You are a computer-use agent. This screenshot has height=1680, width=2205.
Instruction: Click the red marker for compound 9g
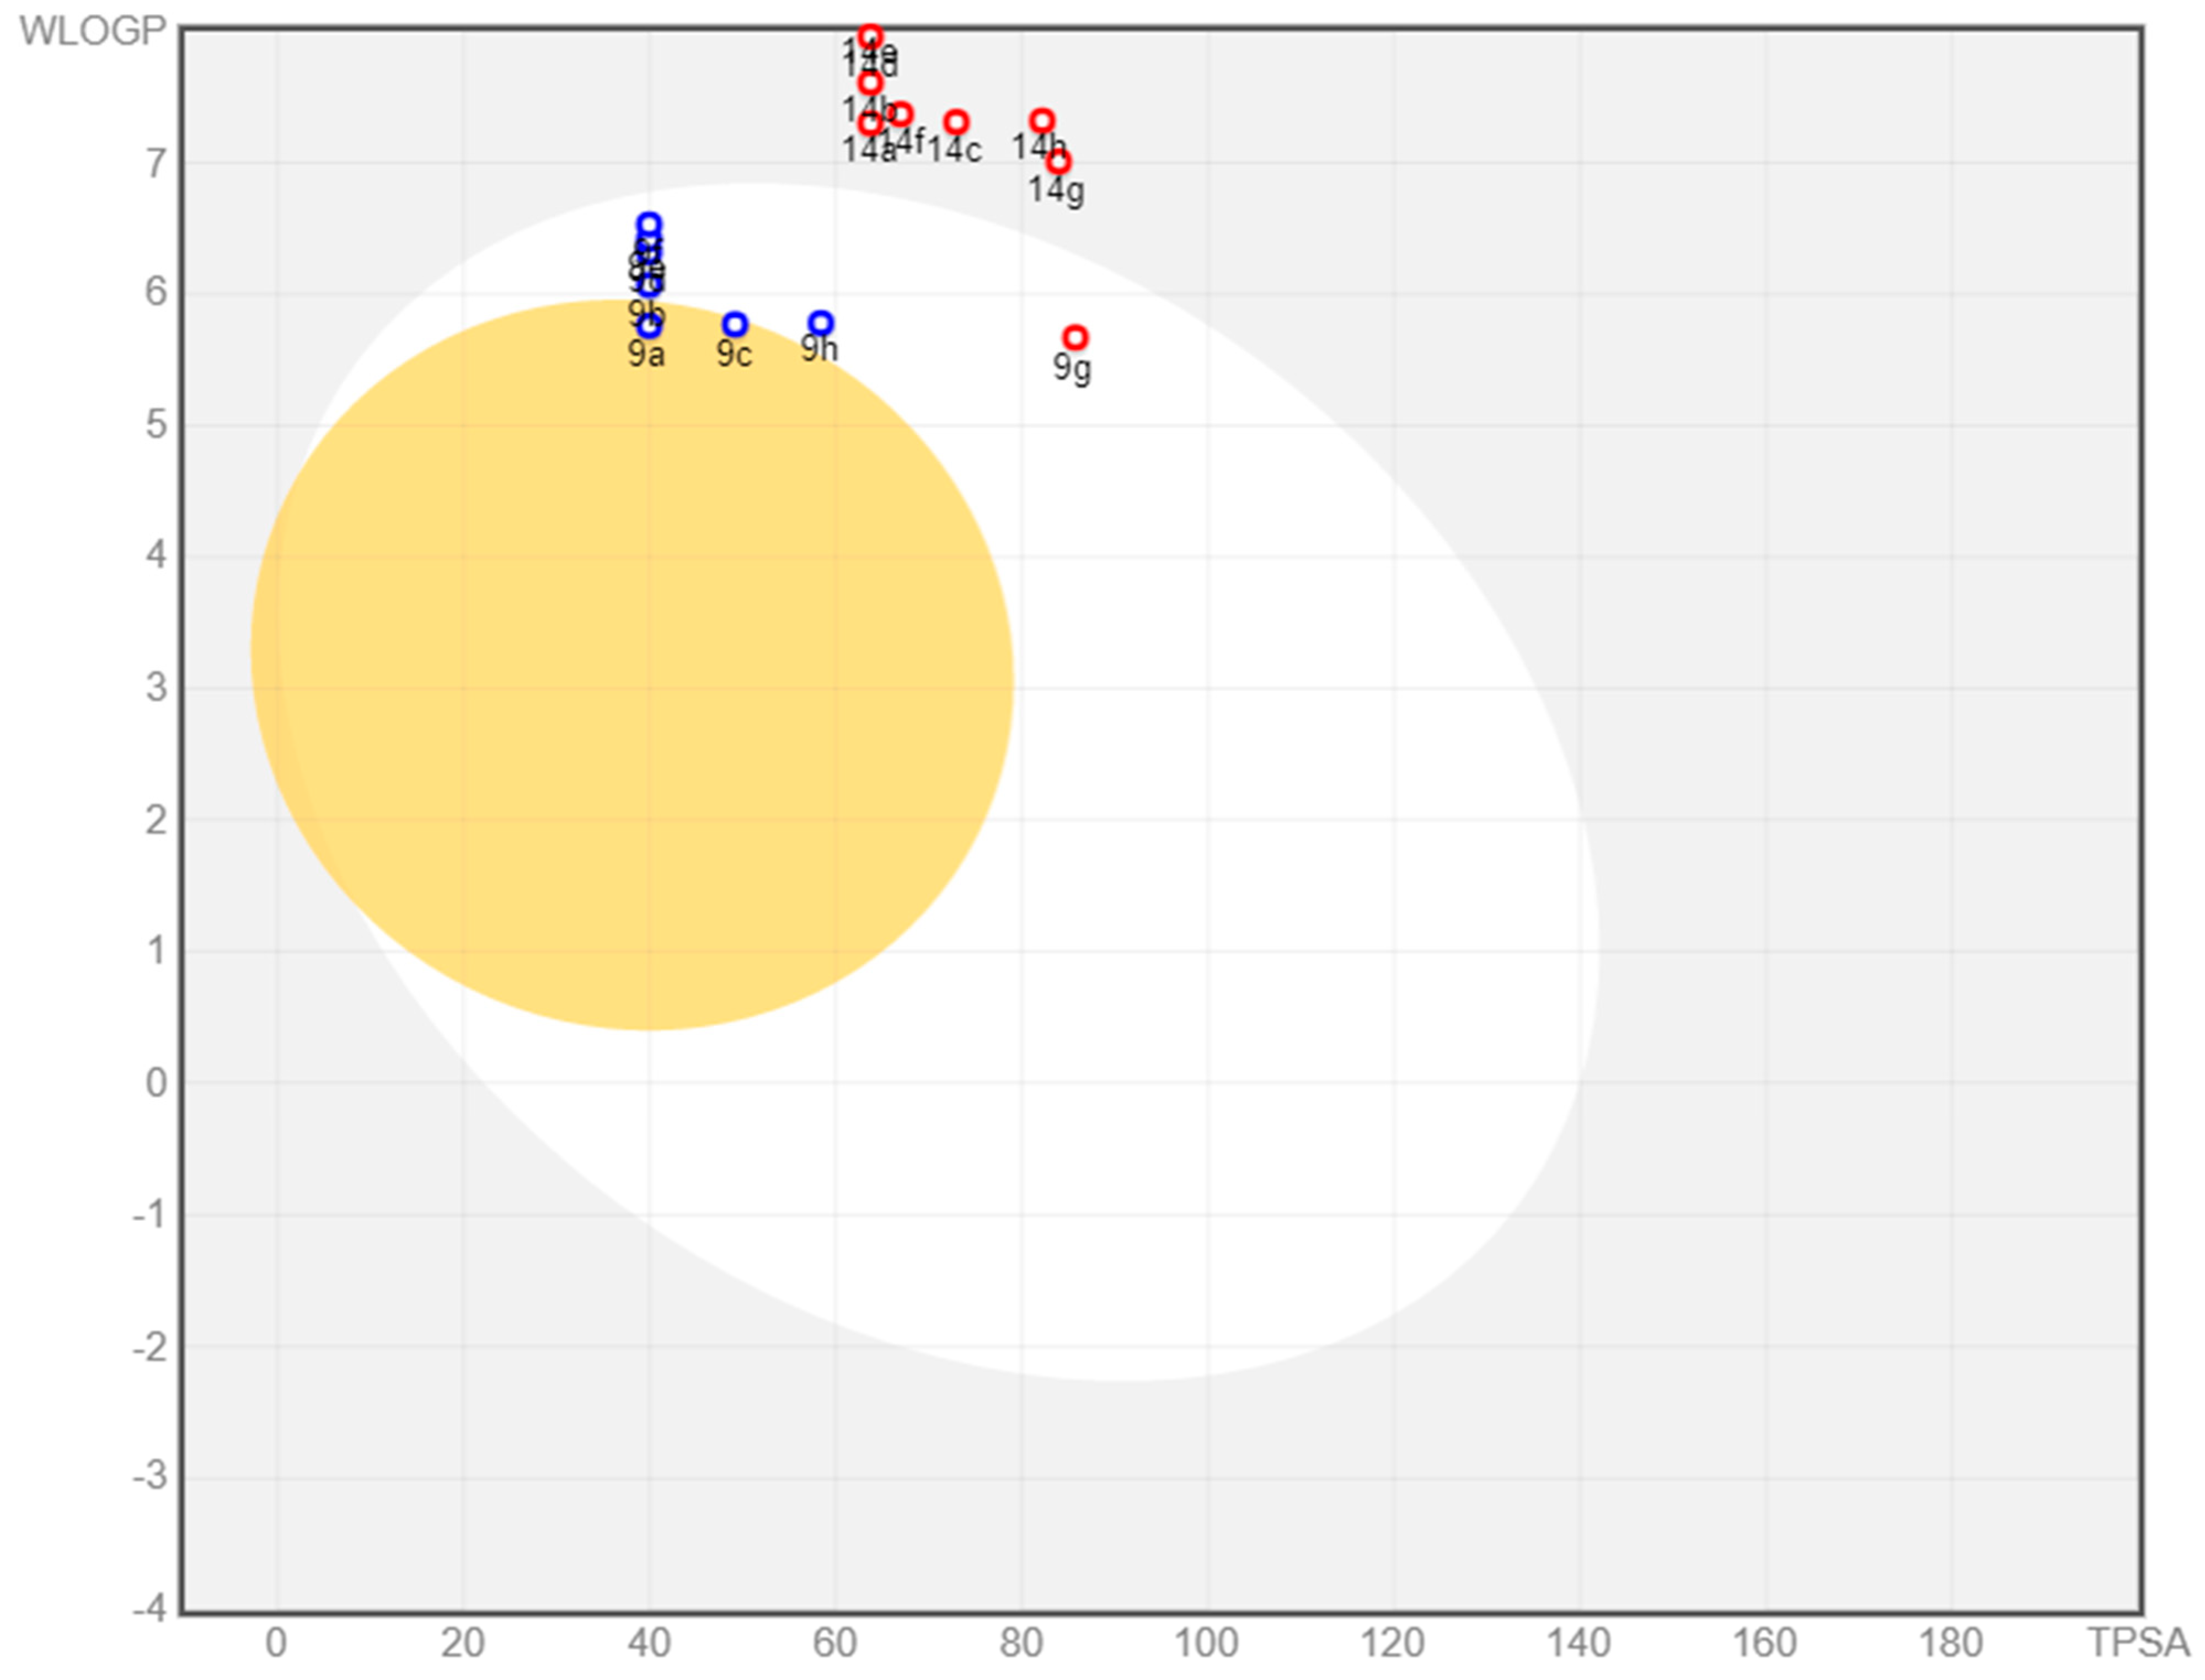1075,337
